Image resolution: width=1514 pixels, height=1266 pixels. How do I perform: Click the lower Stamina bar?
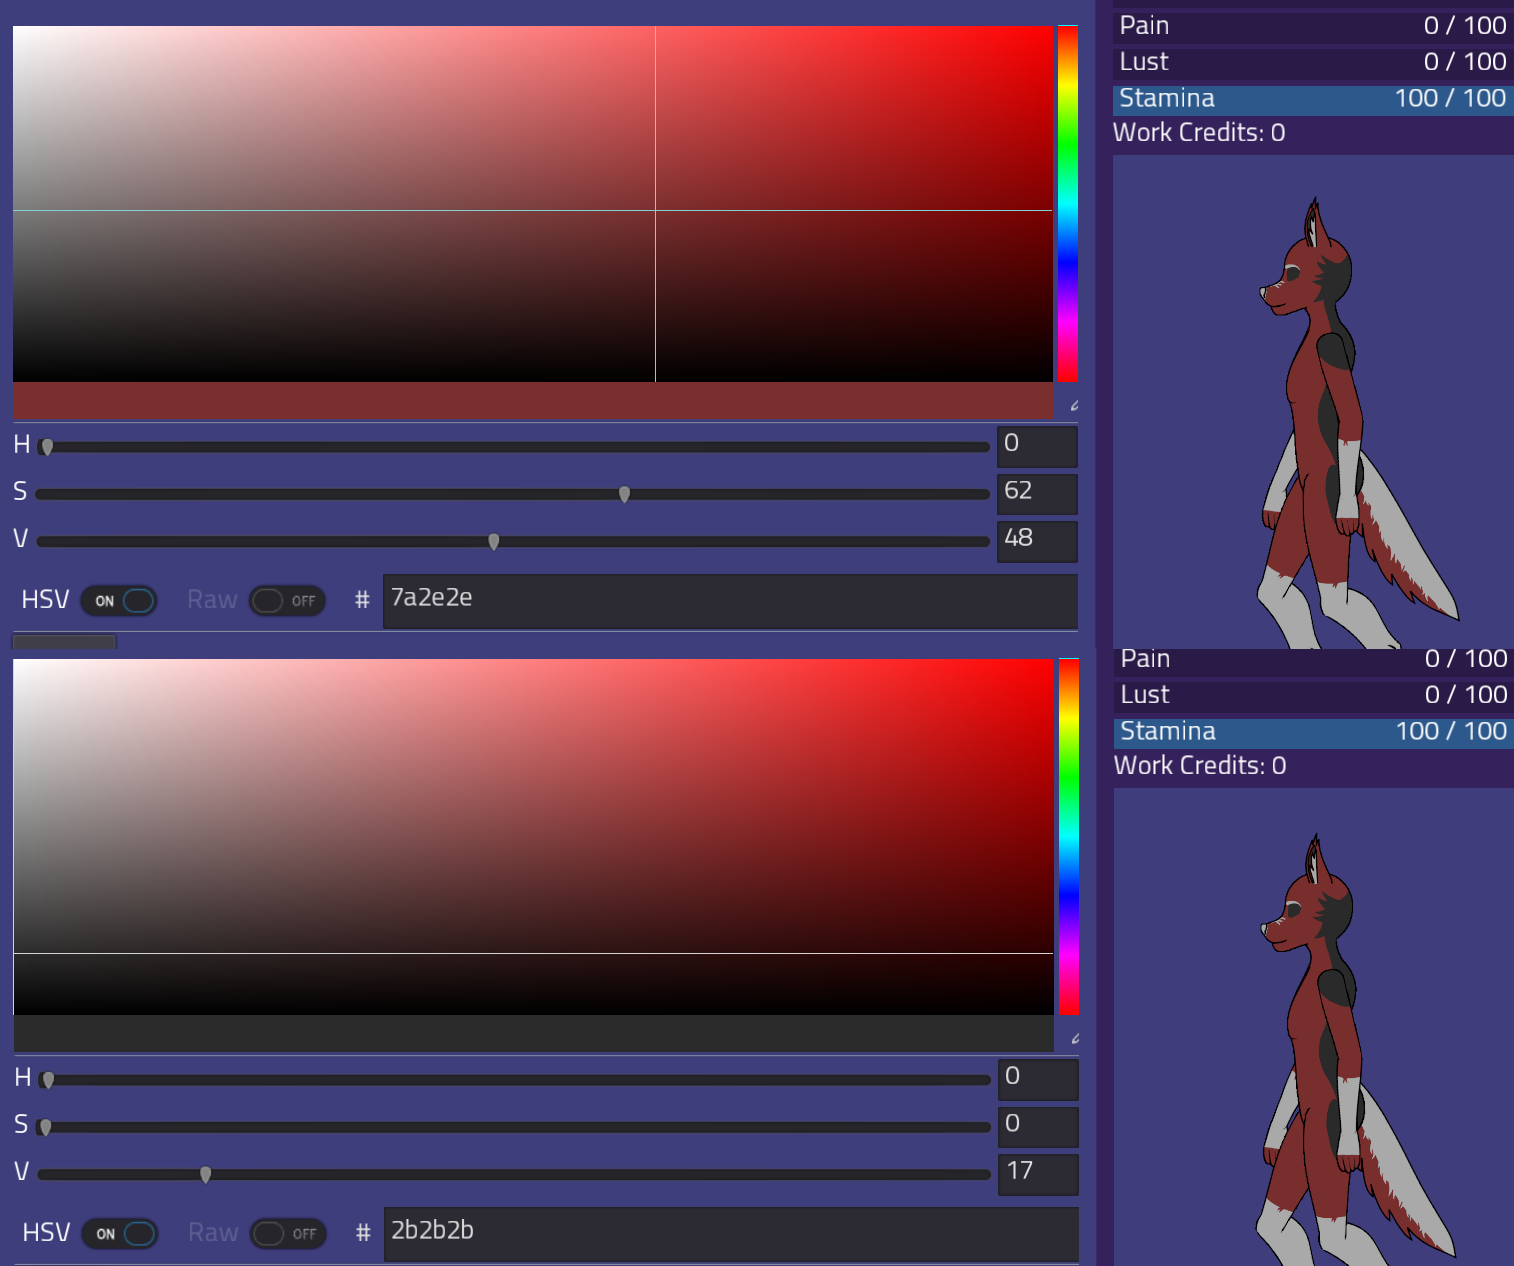(1314, 732)
